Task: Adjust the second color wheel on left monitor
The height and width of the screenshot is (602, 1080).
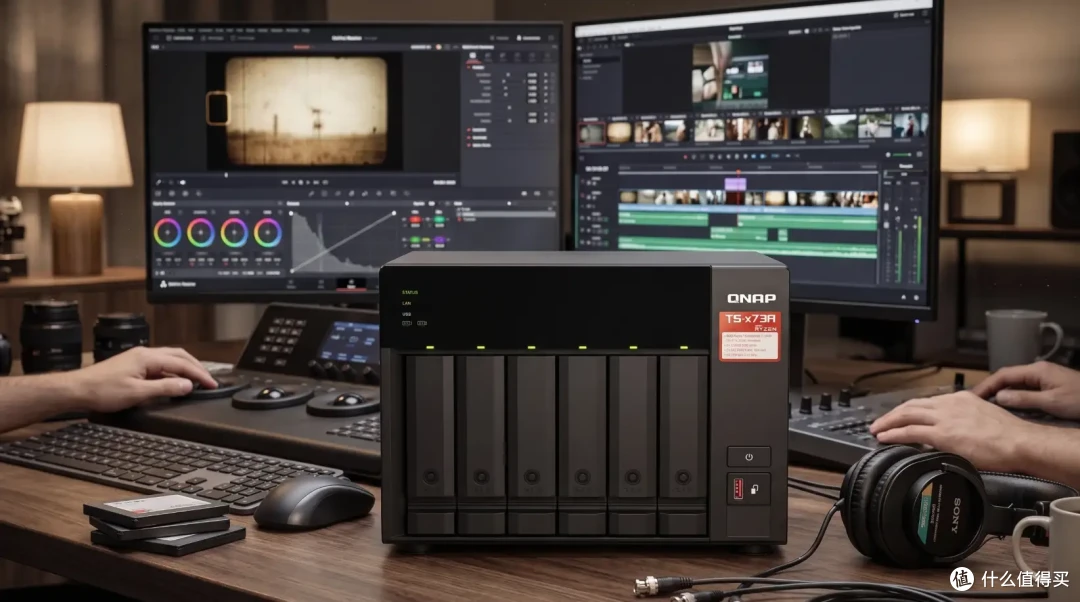Action: [200, 233]
